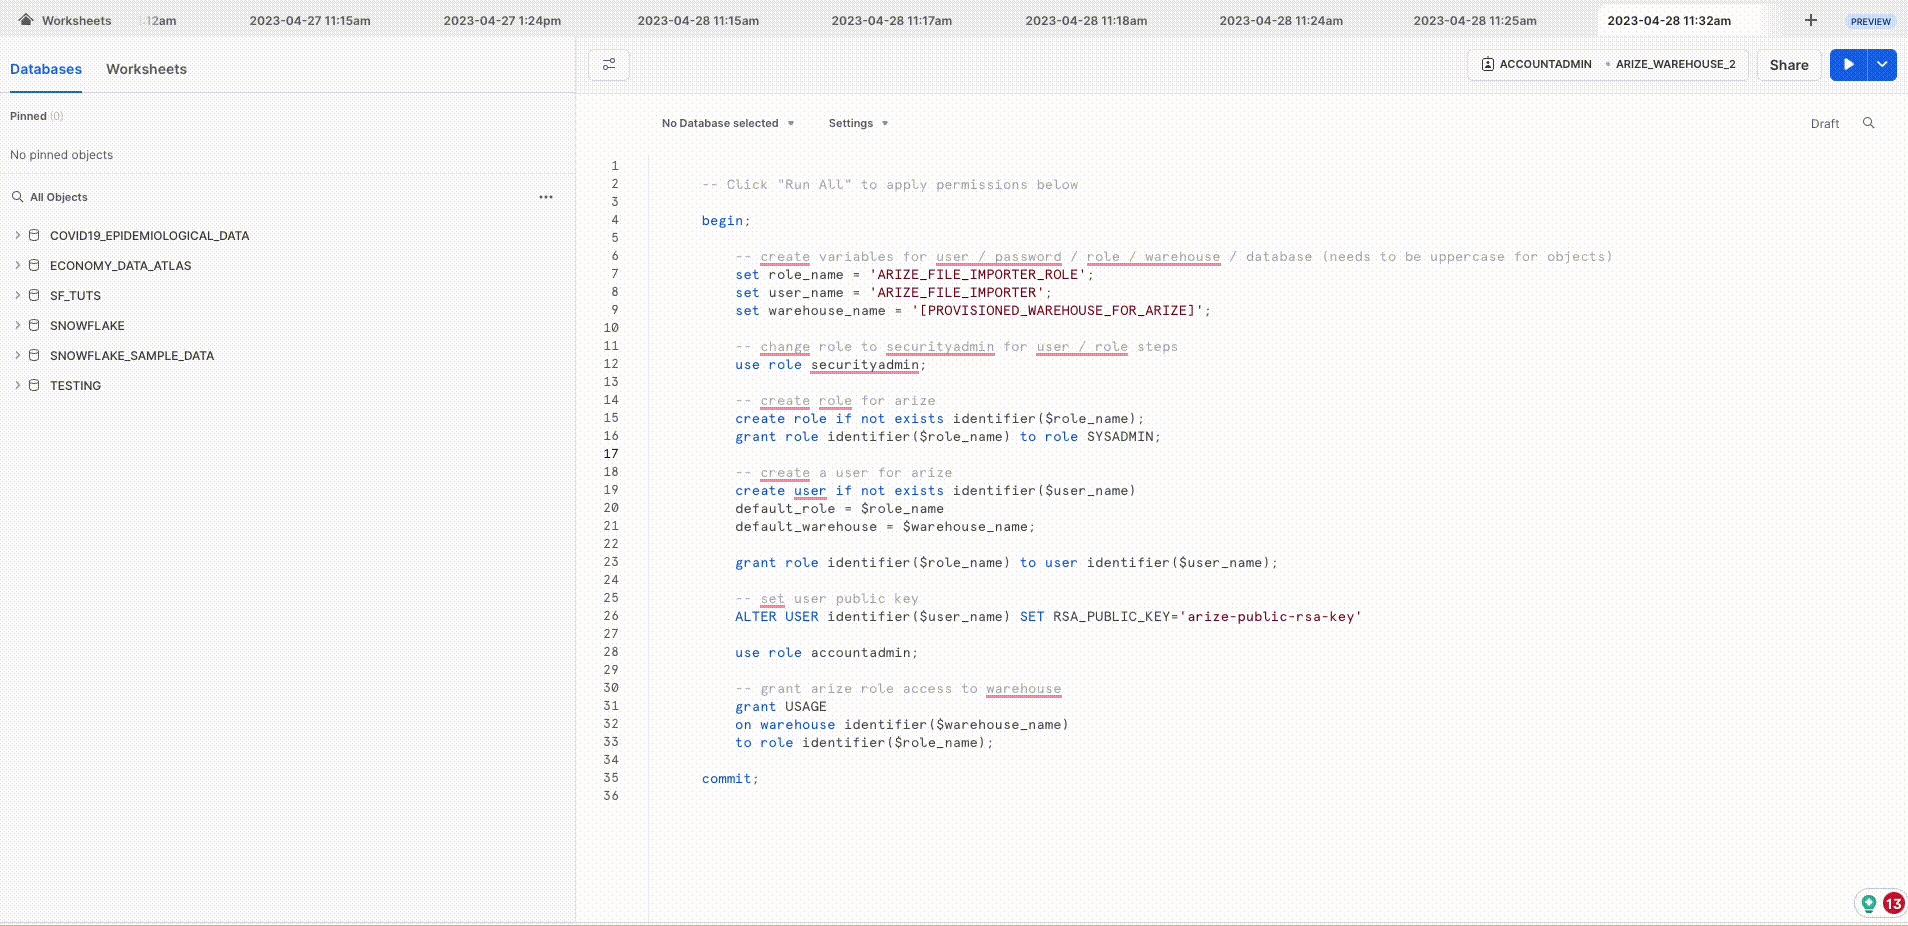1908x926 pixels.
Task: Open the 2023-04-28 11:17am worksheet tab
Action: tap(892, 20)
